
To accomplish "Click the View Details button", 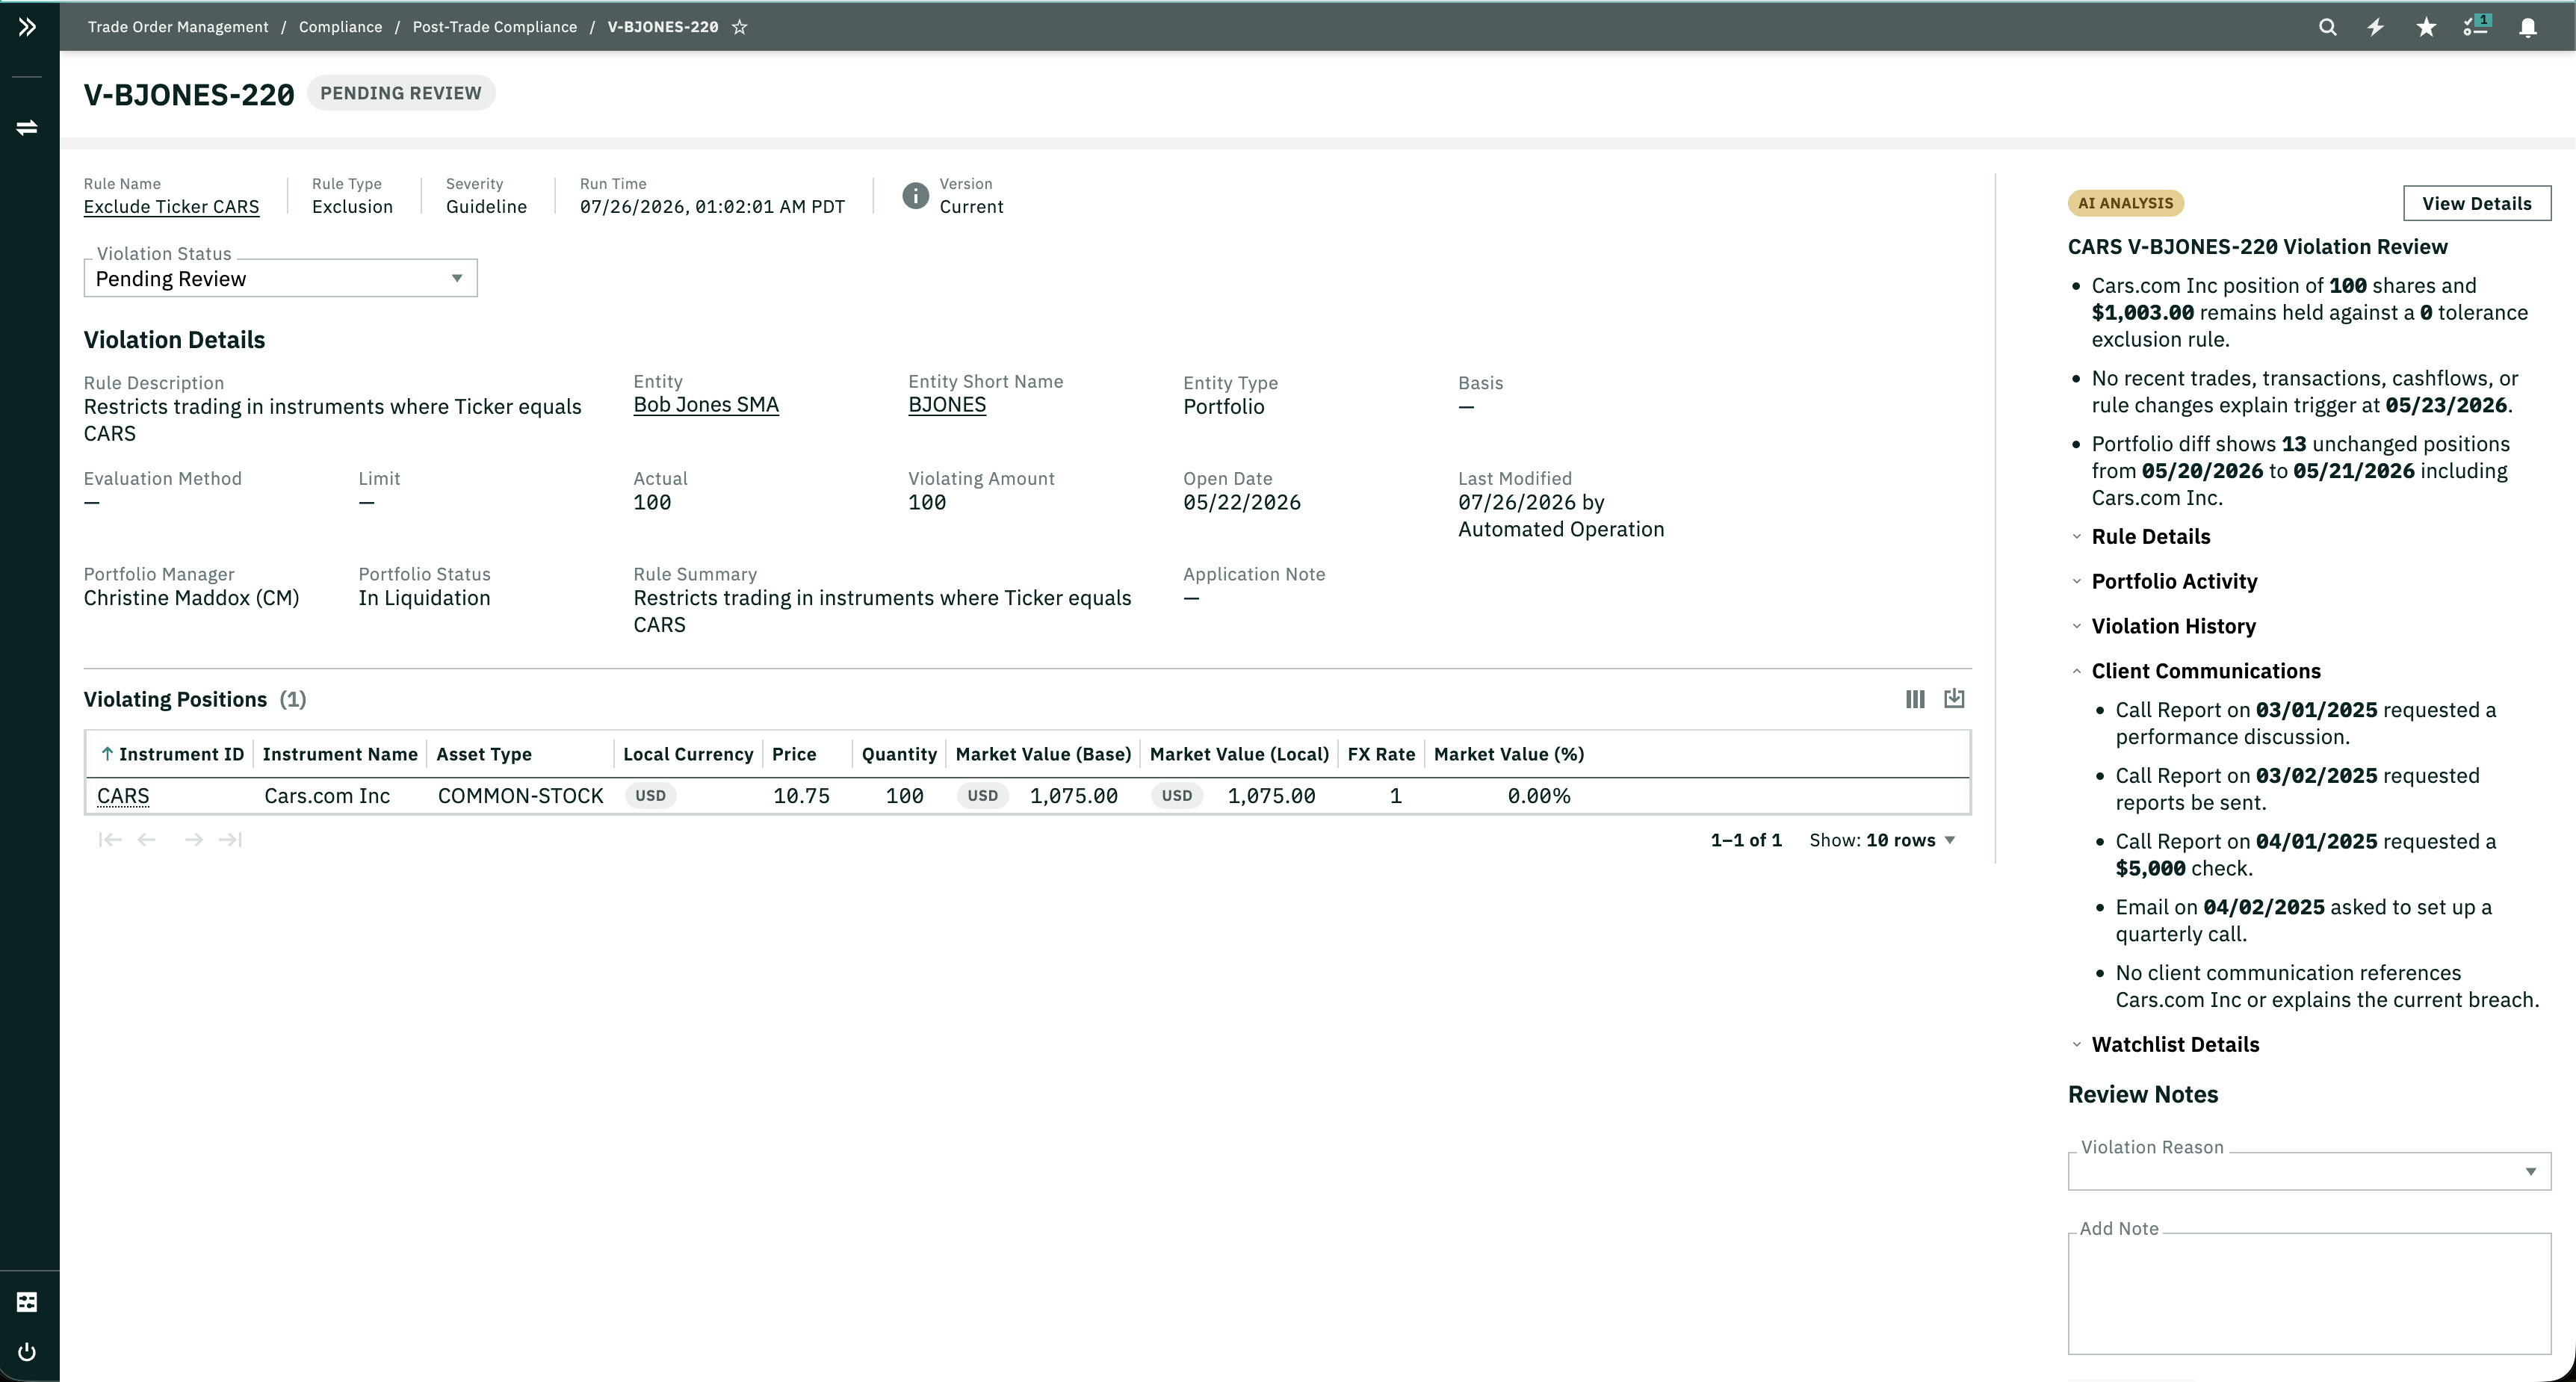I will (2476, 203).
